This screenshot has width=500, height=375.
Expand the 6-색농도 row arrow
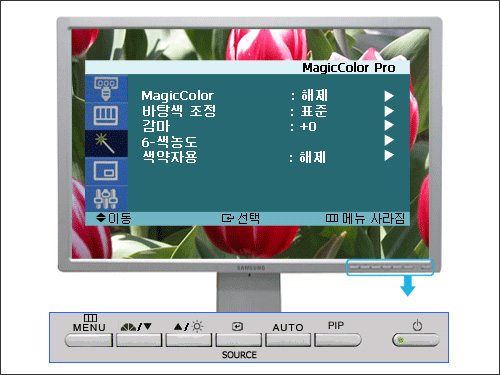(389, 140)
